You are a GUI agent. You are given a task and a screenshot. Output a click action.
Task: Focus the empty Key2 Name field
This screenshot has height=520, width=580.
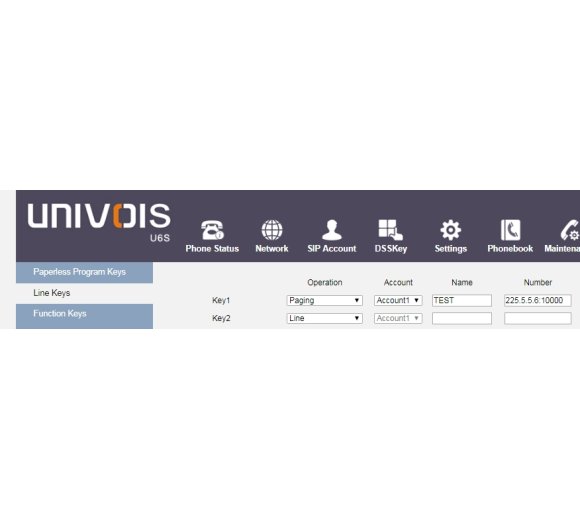click(x=462, y=318)
